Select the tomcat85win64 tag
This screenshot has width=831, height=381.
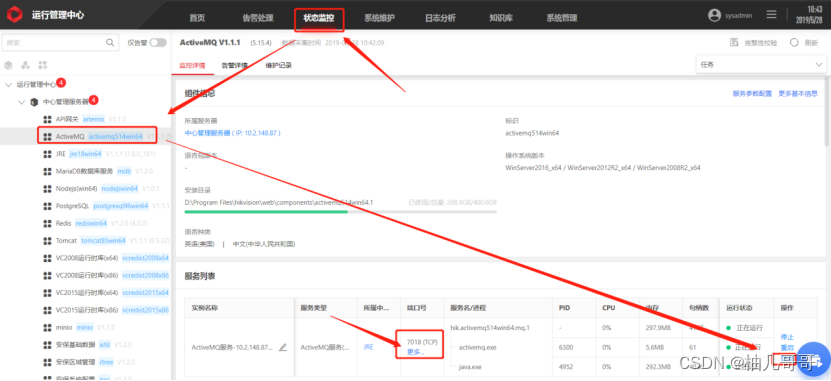pyautogui.click(x=103, y=241)
